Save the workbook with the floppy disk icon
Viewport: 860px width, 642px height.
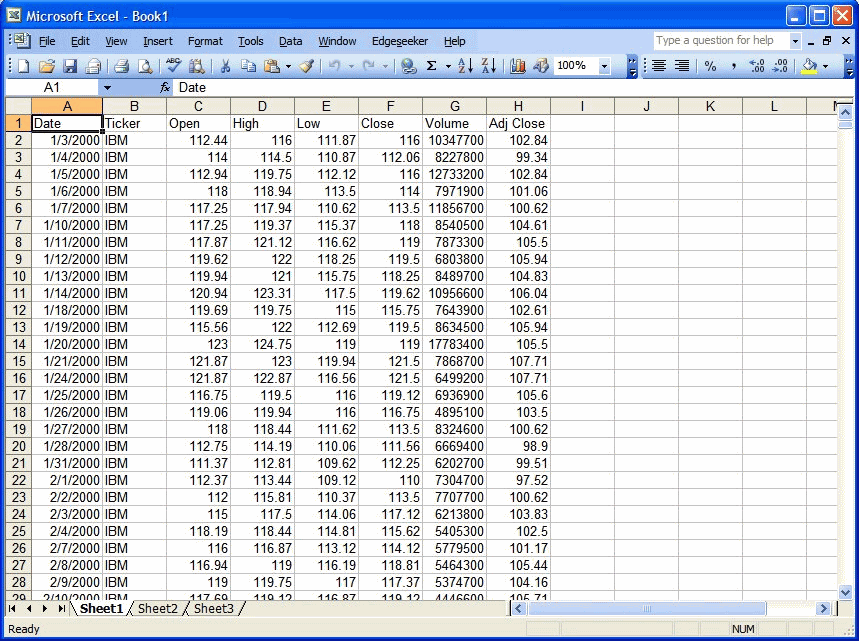pos(70,66)
